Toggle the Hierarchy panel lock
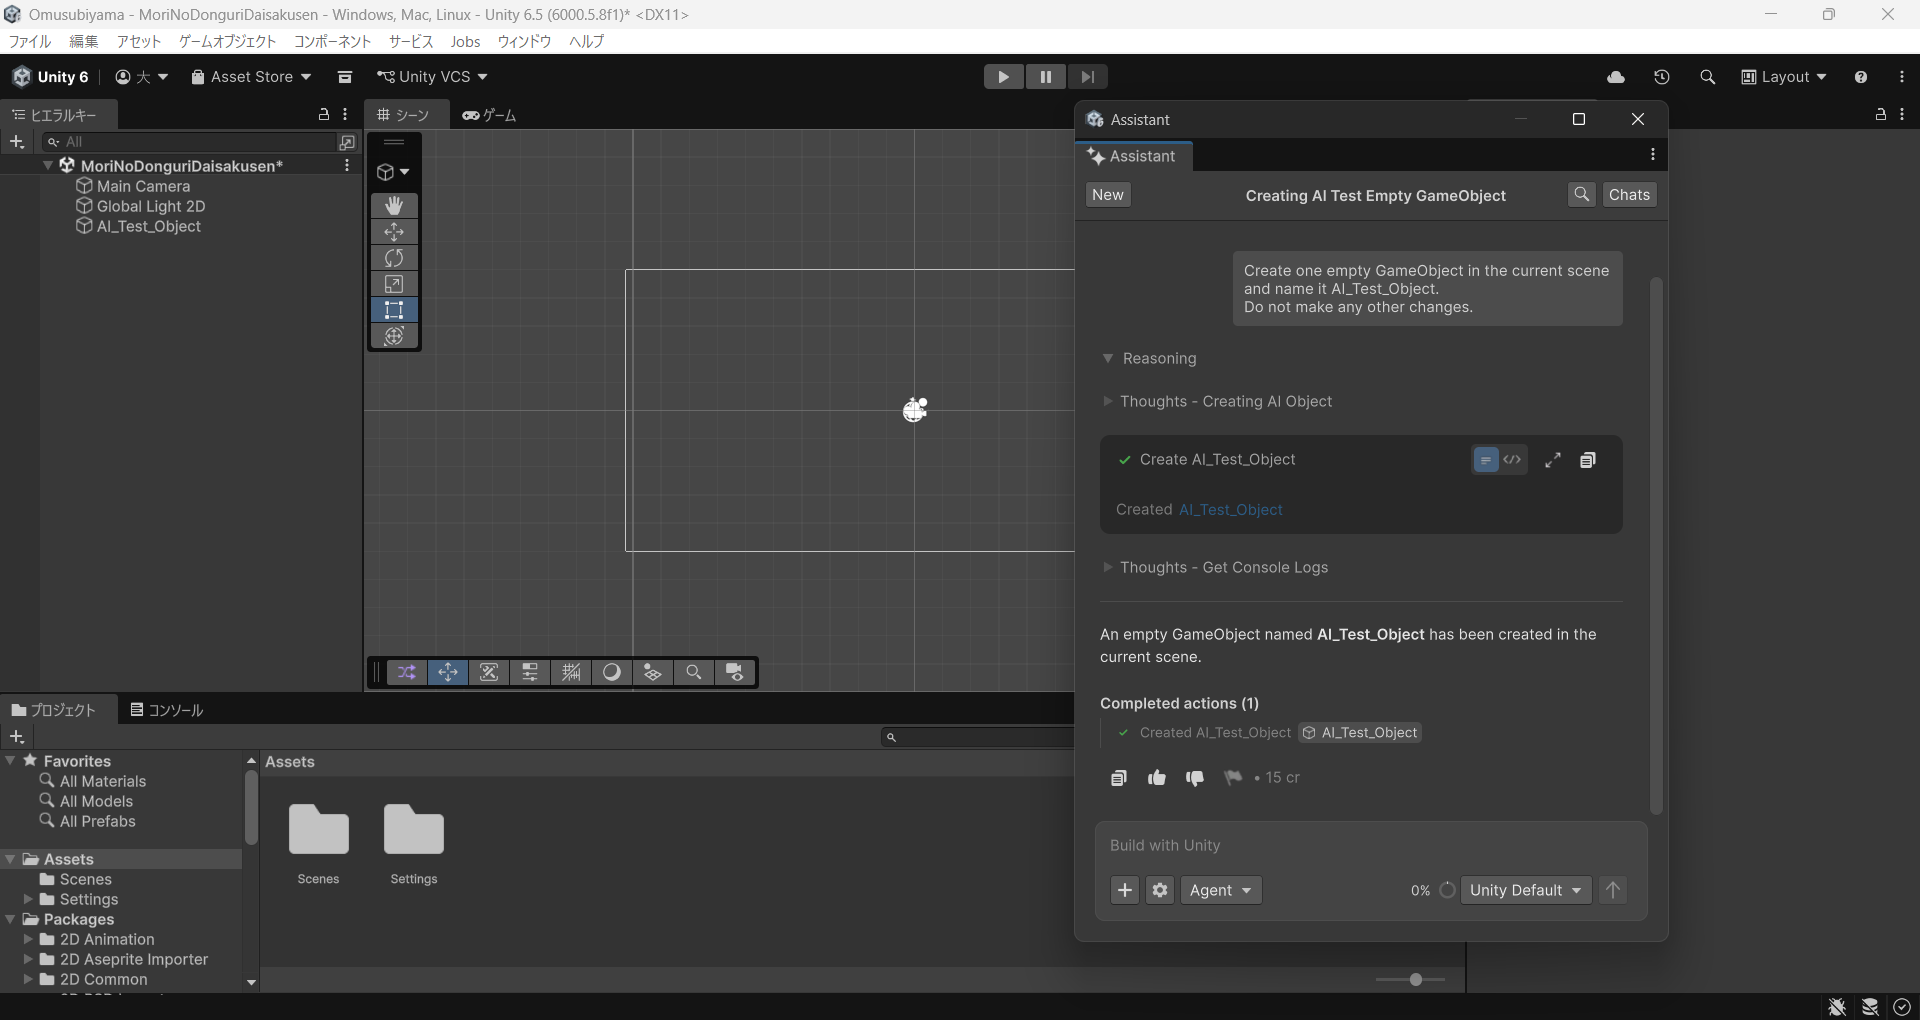Image resolution: width=1920 pixels, height=1020 pixels. pyautogui.click(x=323, y=115)
